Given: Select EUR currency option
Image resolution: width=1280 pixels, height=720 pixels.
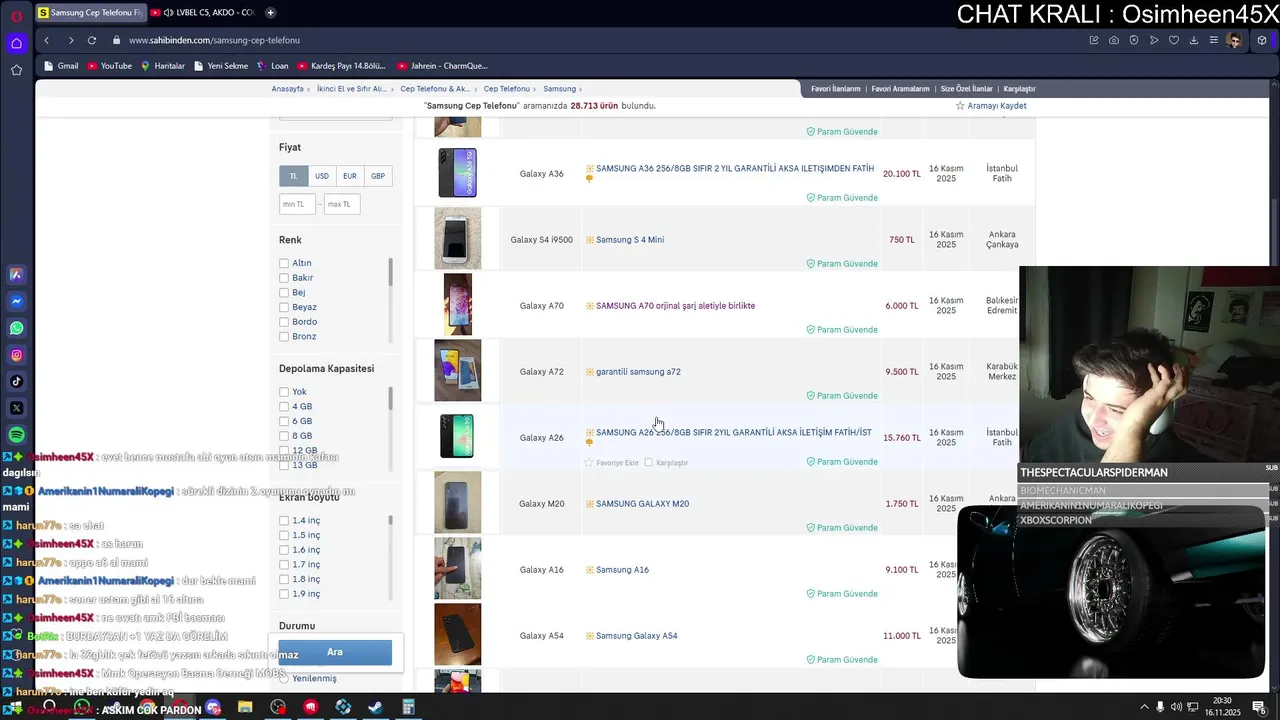Looking at the screenshot, I should [x=350, y=176].
